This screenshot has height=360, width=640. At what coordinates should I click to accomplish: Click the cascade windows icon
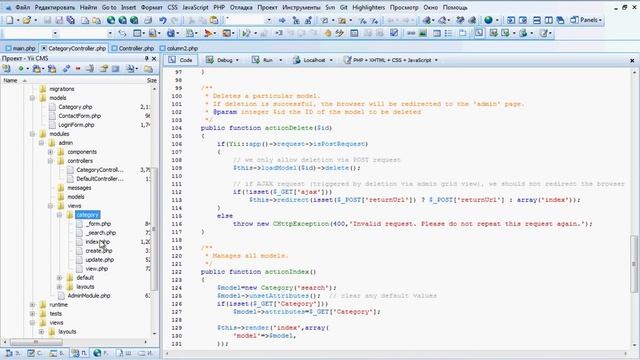coord(560,20)
